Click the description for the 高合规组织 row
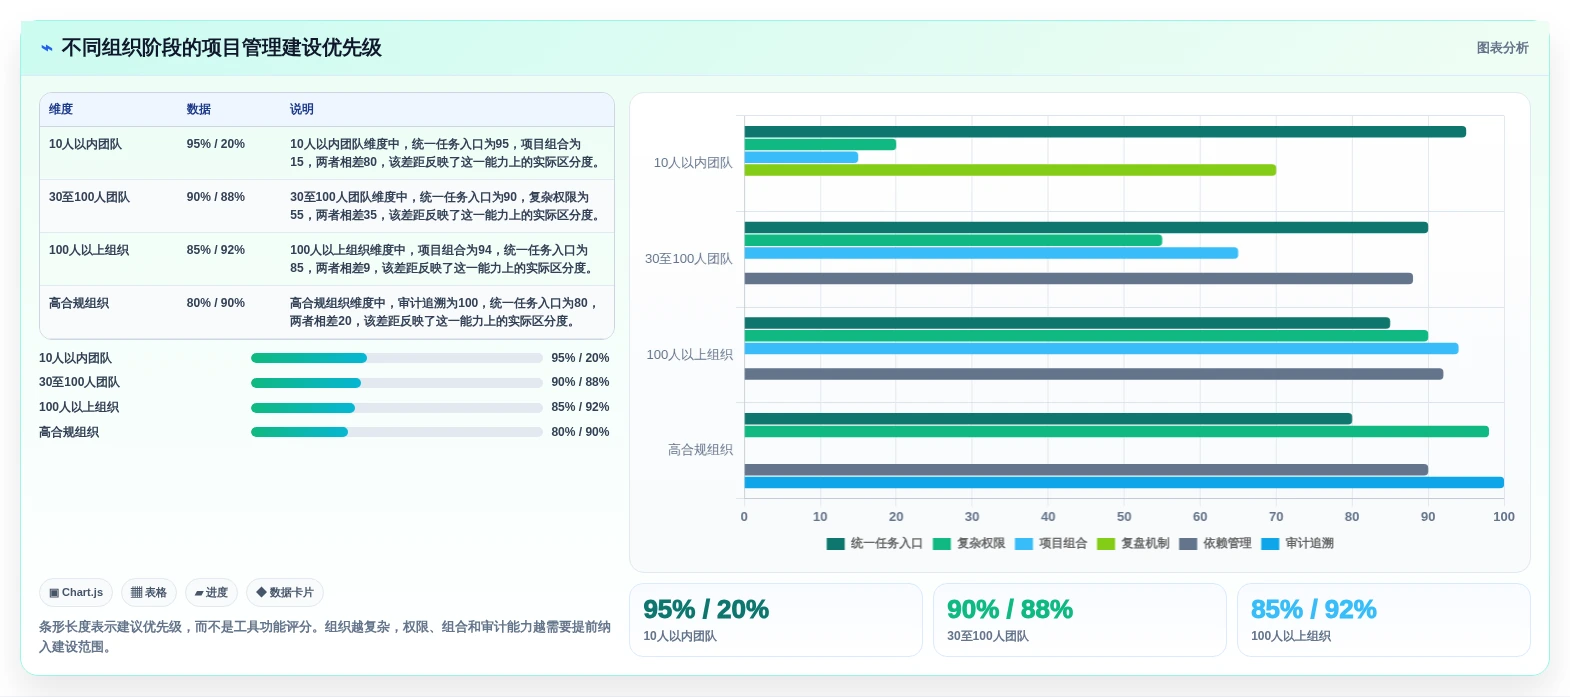 [446, 312]
